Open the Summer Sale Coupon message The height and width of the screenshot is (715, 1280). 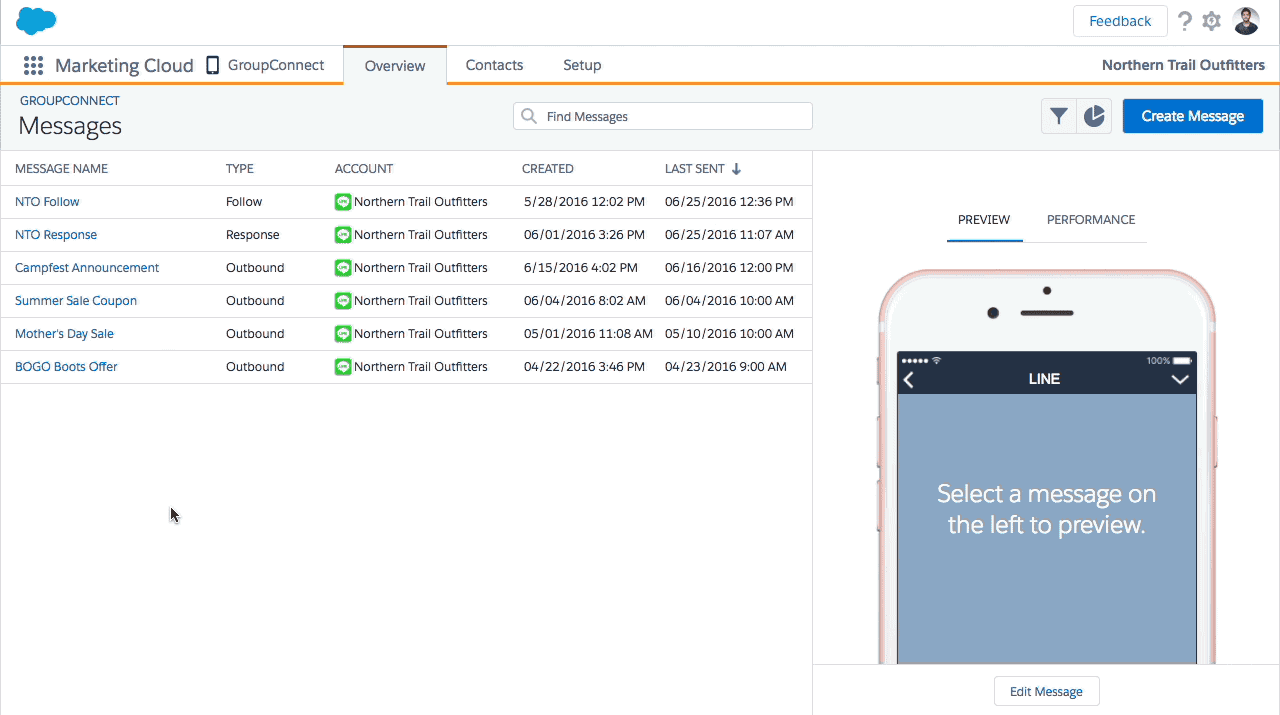coord(76,301)
